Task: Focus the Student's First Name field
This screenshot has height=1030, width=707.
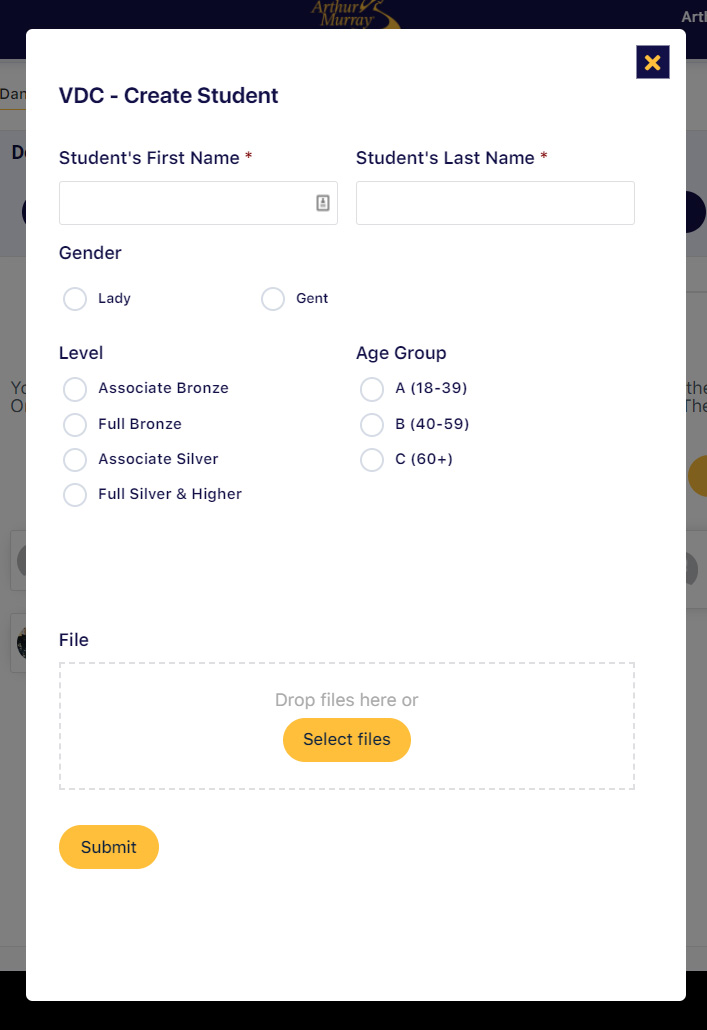Action: coord(198,203)
